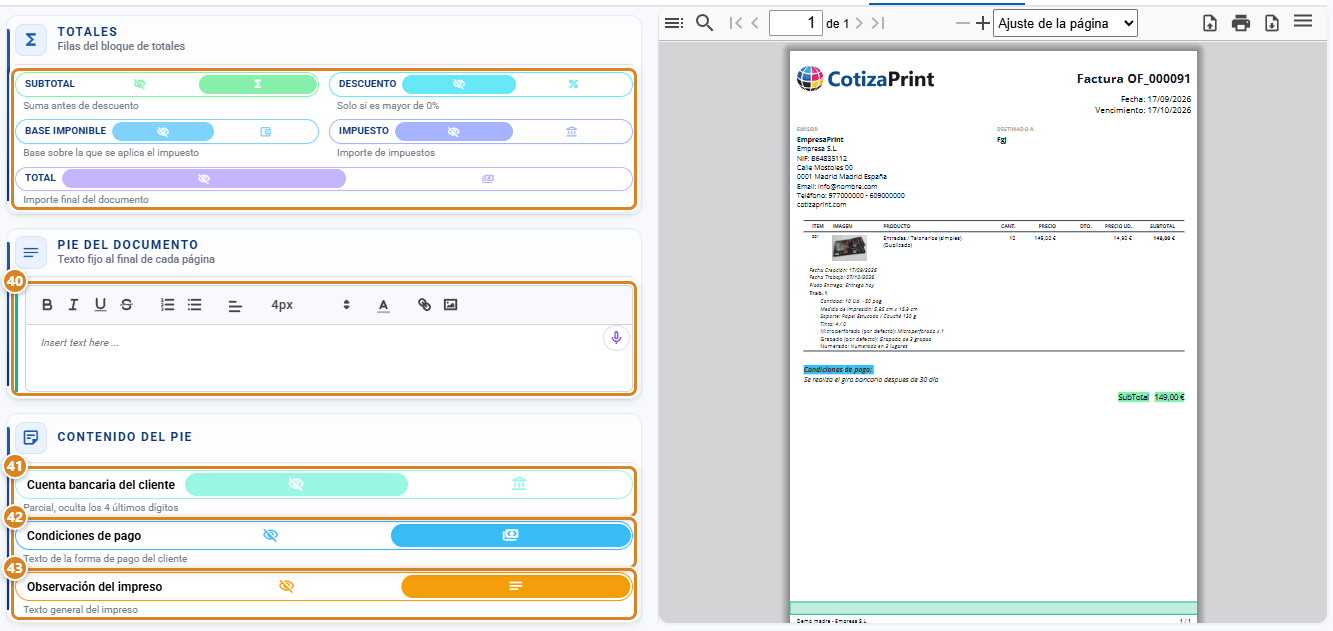This screenshot has width=1333, height=631.
Task: Click the "Factura OF_000091" title
Action: pyautogui.click(x=1134, y=78)
